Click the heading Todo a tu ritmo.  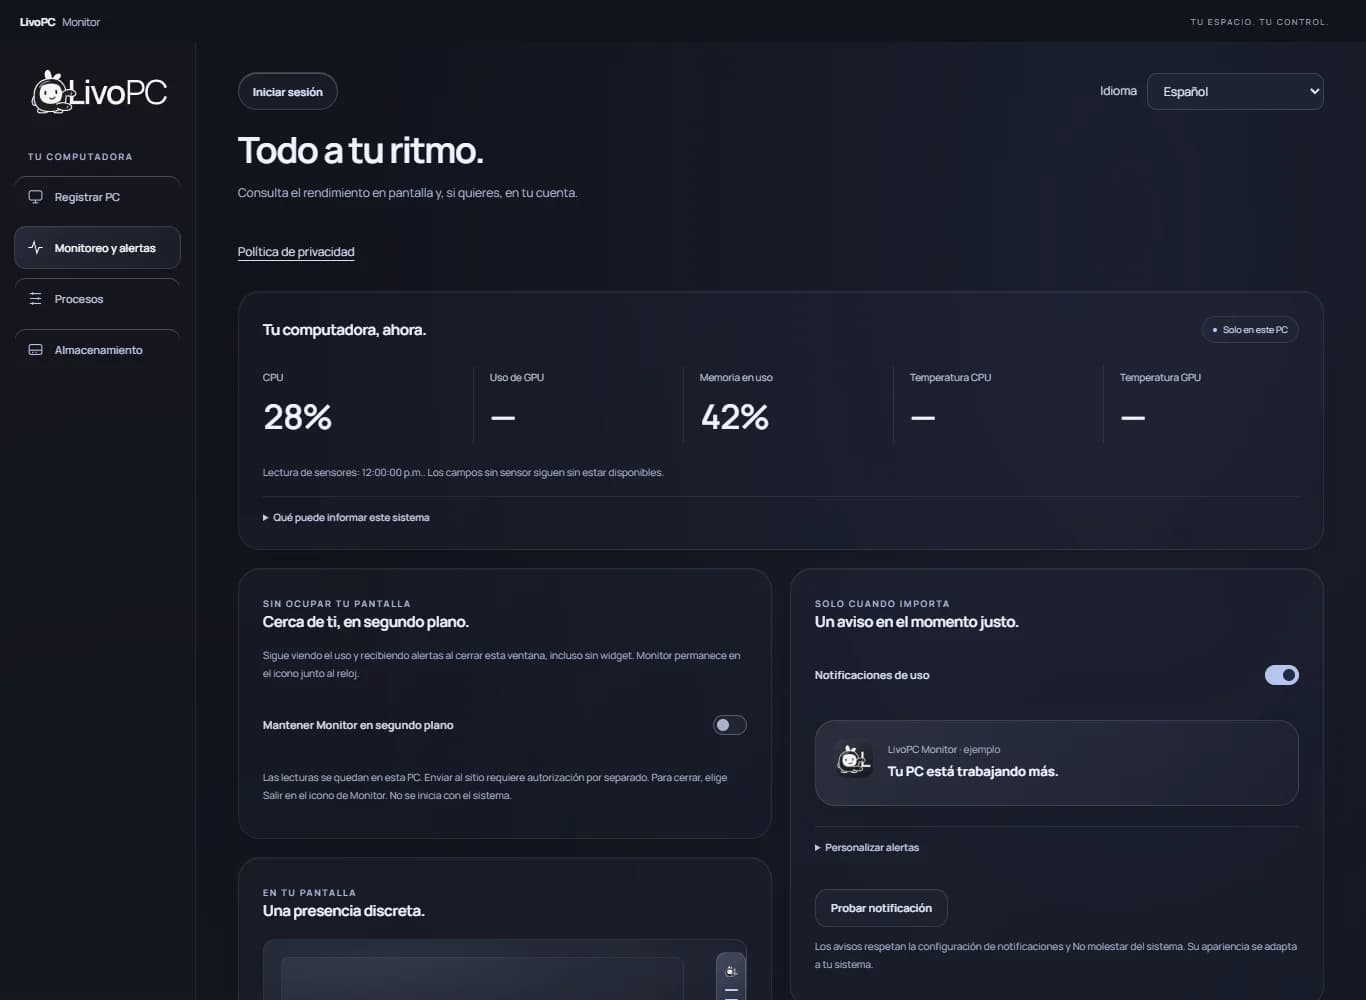[x=361, y=151]
